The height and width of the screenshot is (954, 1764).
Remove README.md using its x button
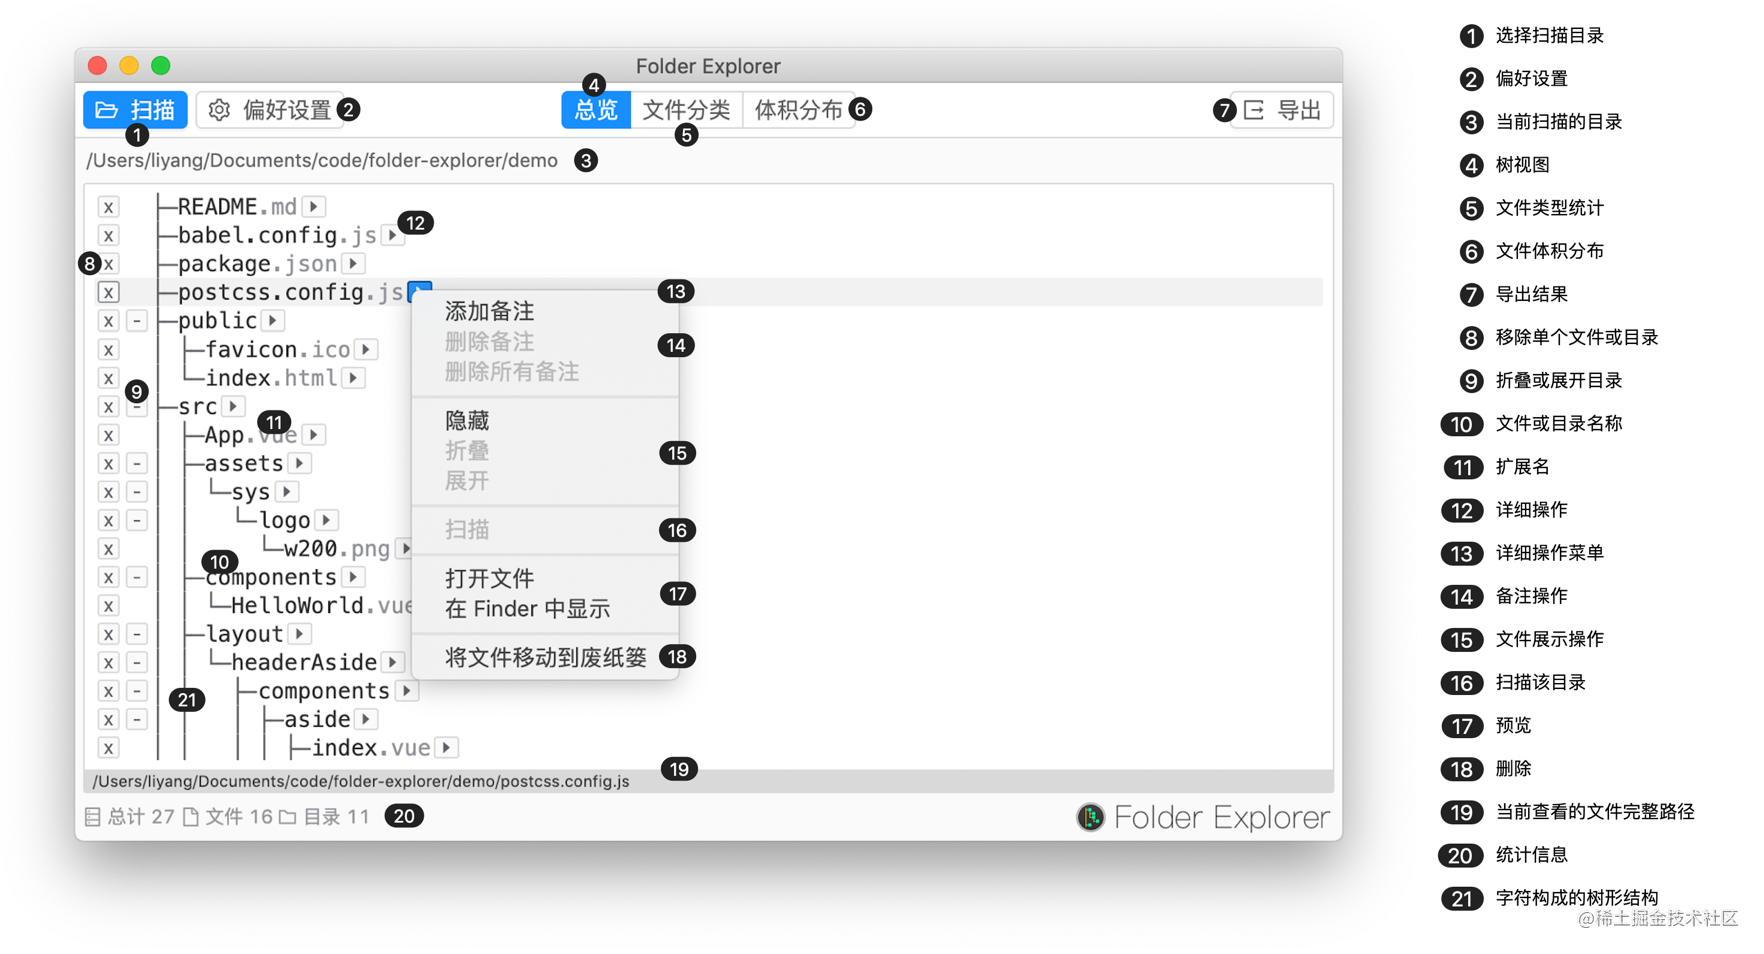108,206
